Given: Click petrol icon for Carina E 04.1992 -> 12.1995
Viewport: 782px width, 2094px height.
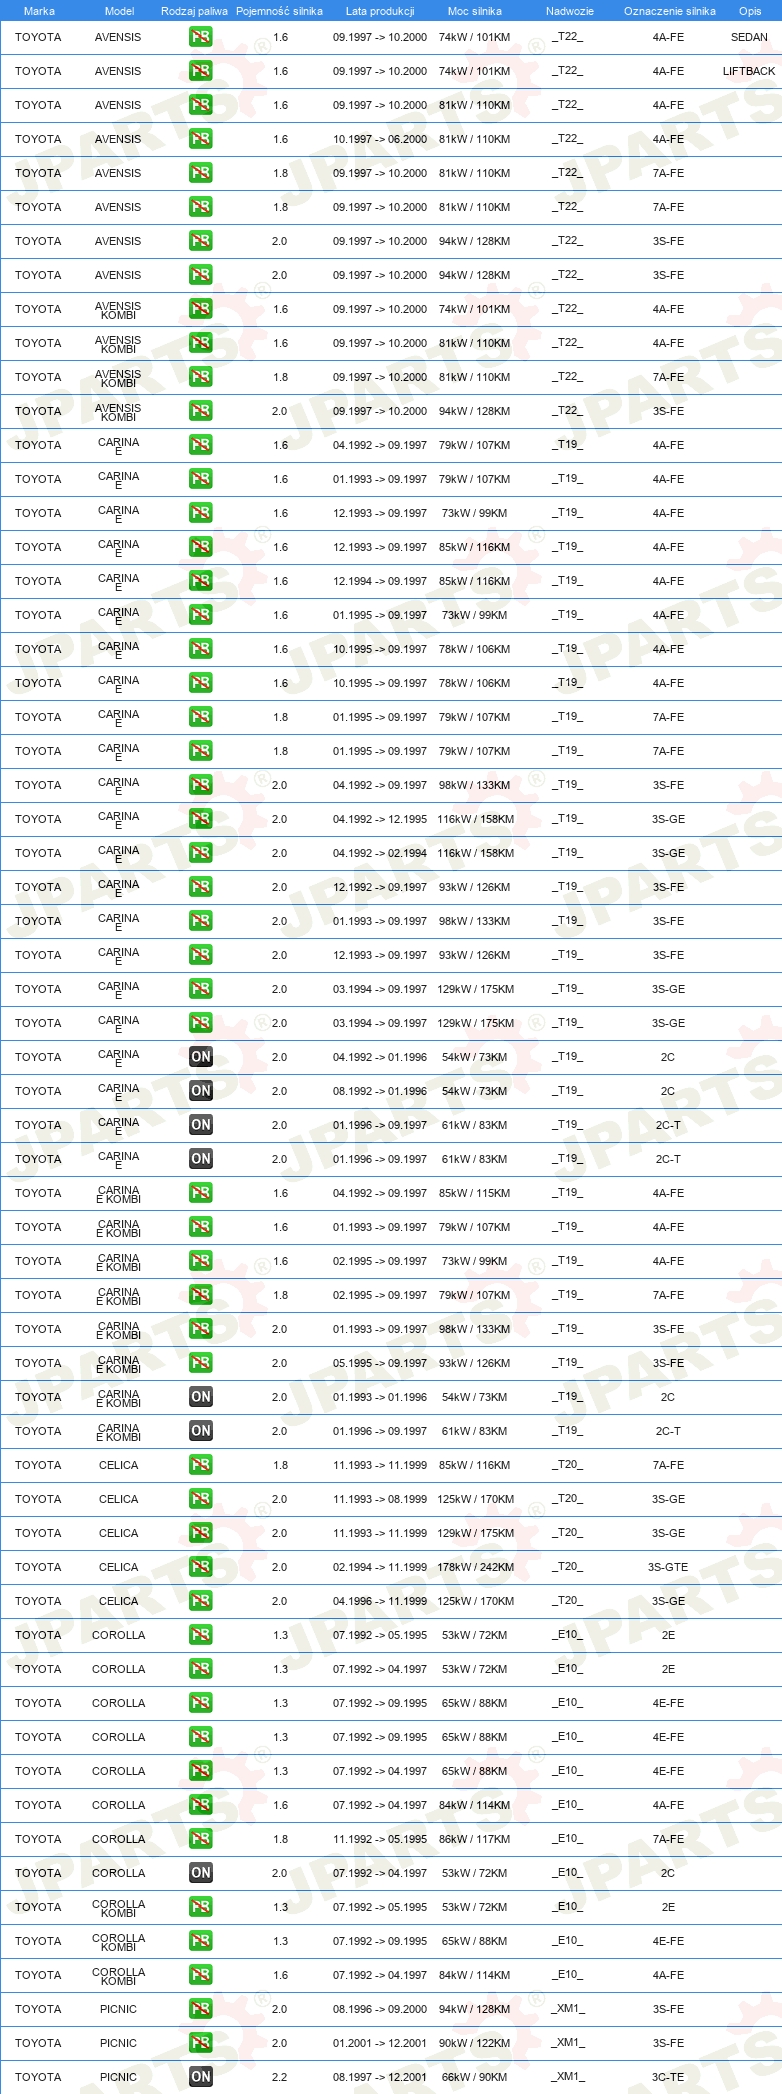Looking at the screenshot, I should point(201,819).
